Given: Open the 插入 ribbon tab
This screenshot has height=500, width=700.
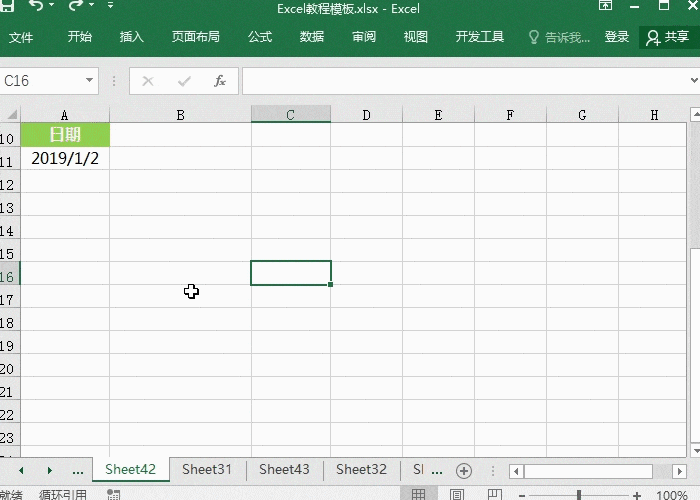Looking at the screenshot, I should [x=132, y=37].
